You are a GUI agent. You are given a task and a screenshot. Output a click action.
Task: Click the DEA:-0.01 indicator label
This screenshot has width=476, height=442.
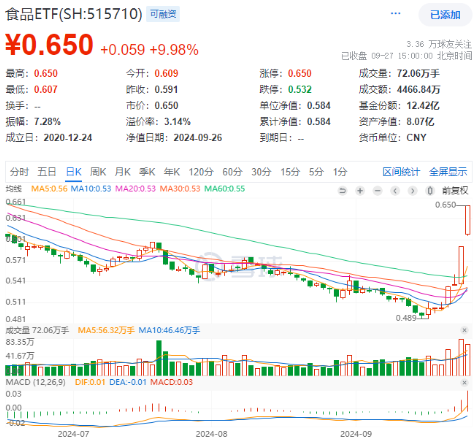(128, 382)
